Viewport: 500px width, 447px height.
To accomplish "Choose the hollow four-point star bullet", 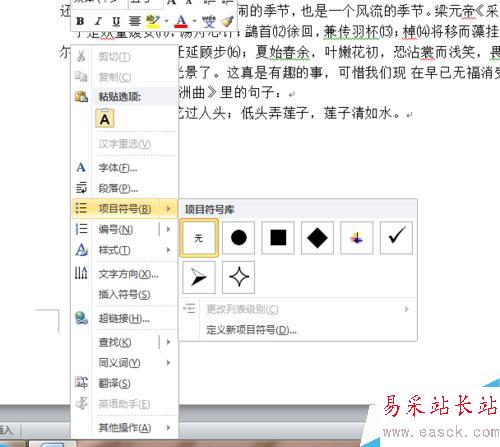I will tap(238, 277).
